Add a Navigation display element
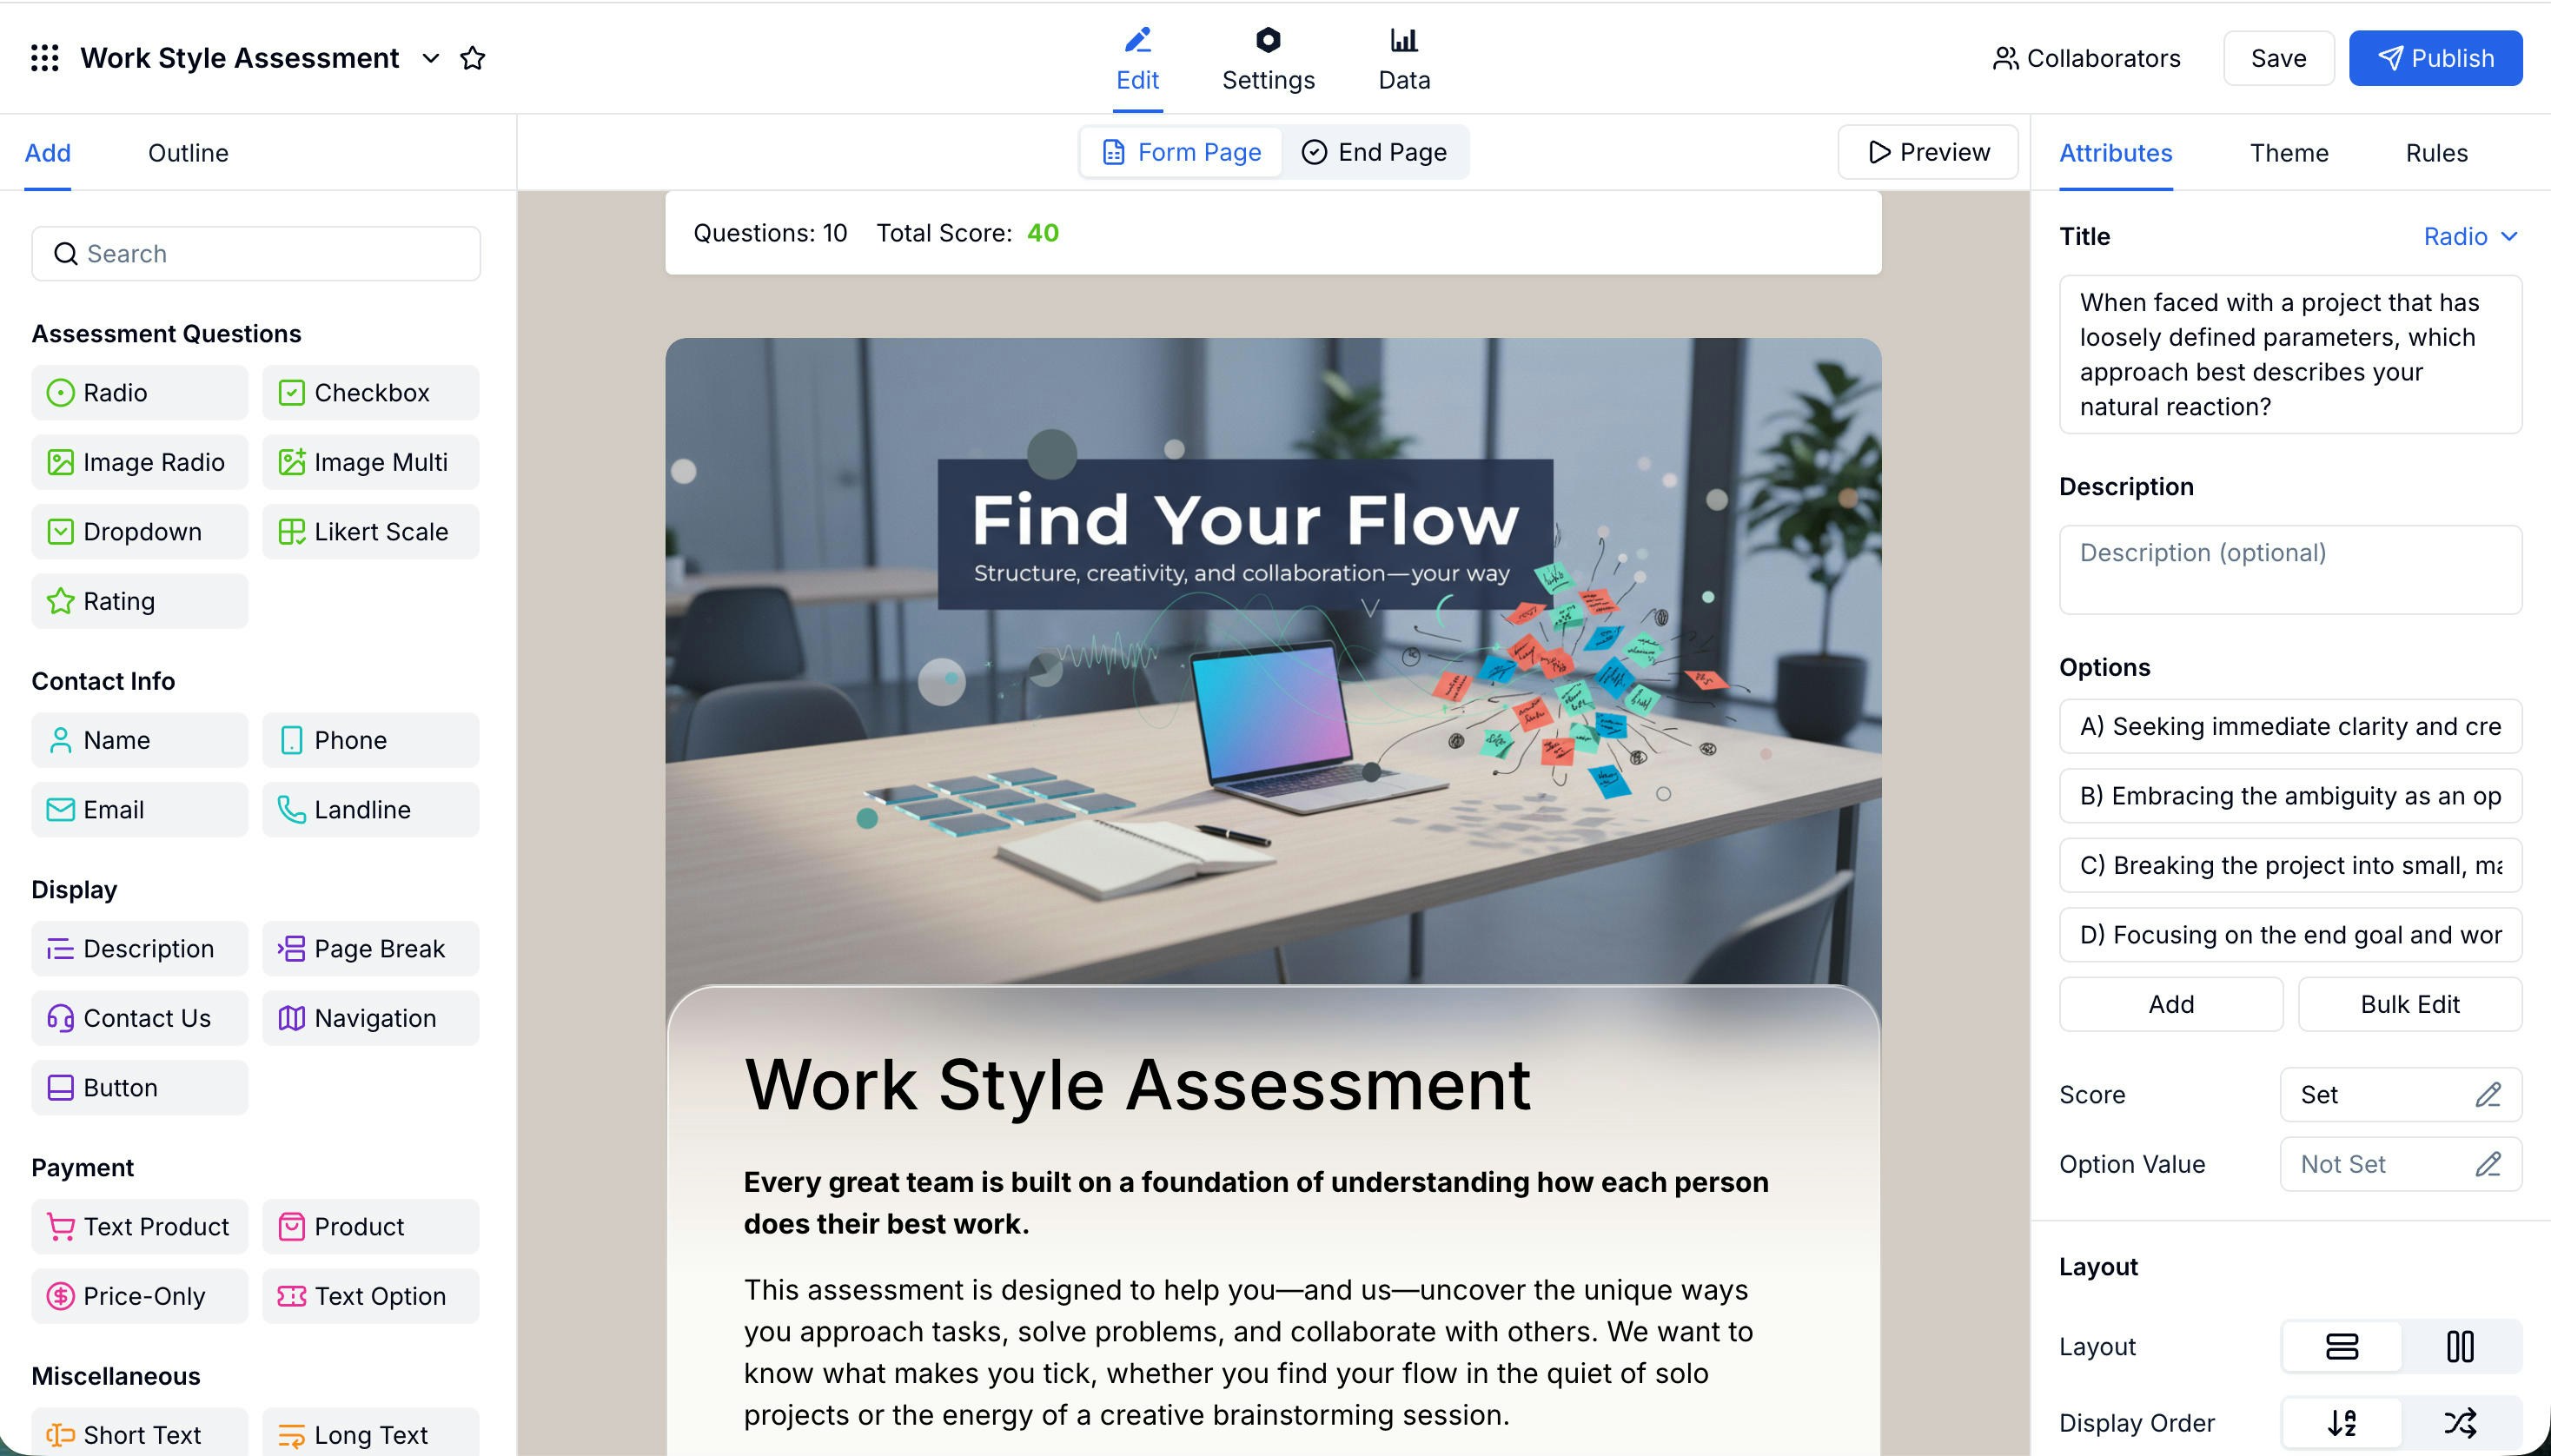The image size is (2551, 1456). pos(369,1018)
